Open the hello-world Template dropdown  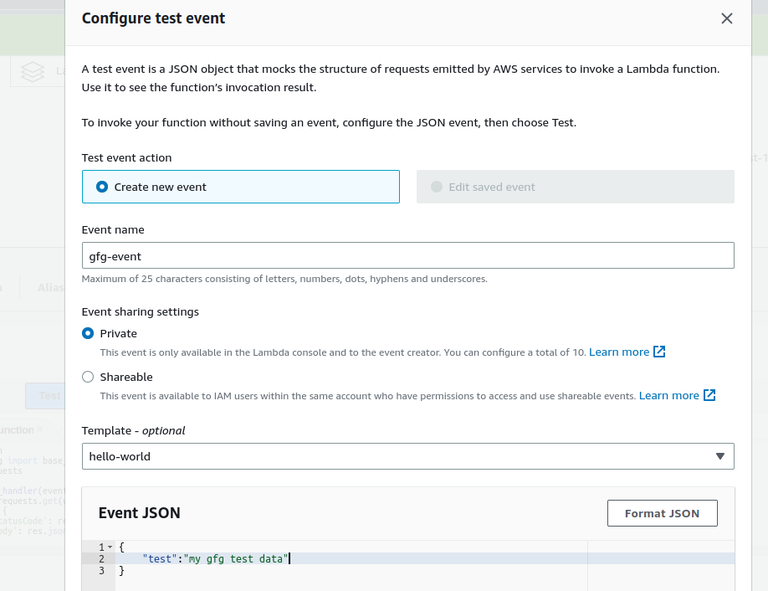click(x=407, y=457)
